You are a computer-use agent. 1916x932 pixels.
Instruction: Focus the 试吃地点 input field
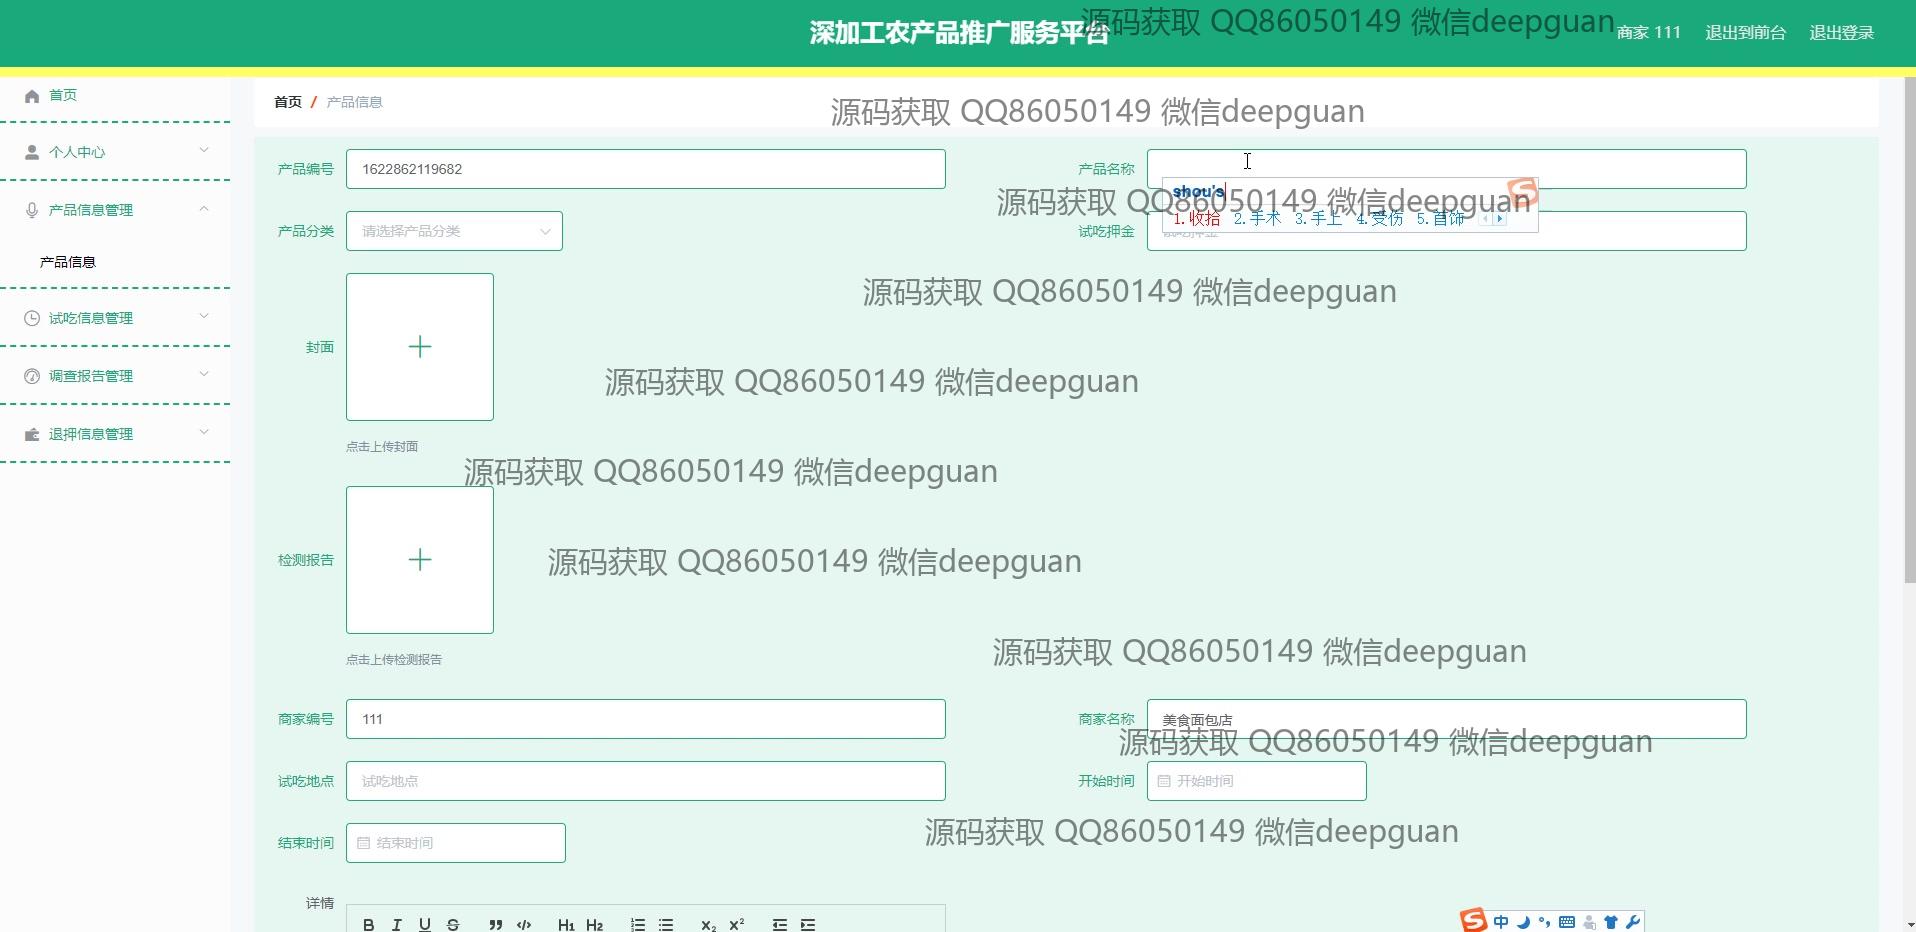tap(646, 781)
